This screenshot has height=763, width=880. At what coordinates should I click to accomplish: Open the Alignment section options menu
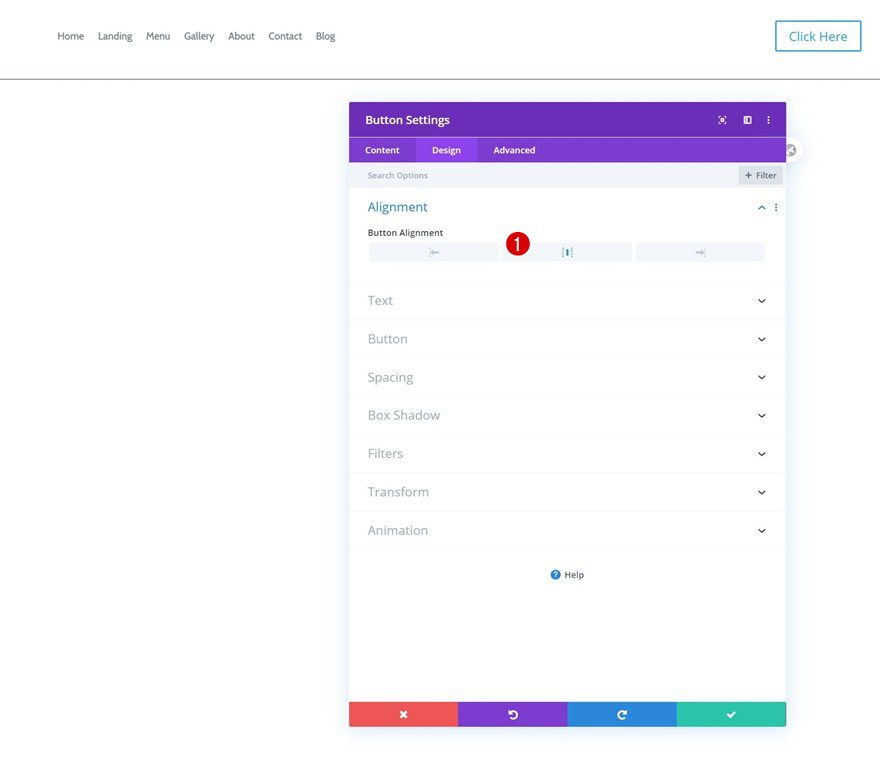(776, 207)
